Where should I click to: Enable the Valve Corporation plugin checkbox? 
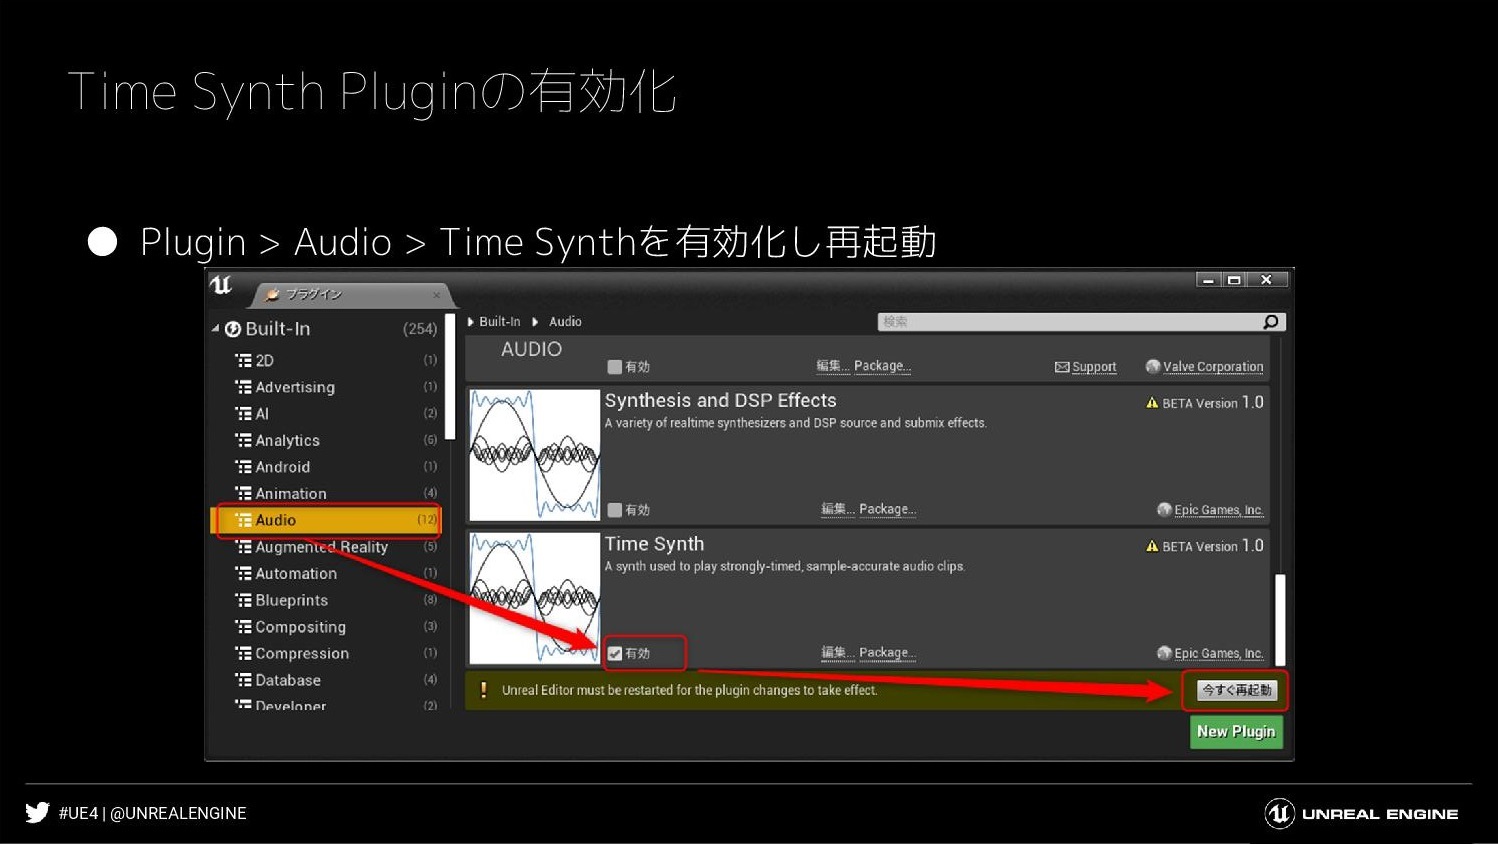point(615,367)
